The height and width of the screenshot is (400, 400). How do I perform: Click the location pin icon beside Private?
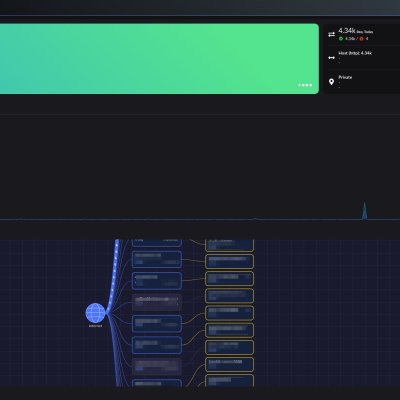[x=331, y=82]
